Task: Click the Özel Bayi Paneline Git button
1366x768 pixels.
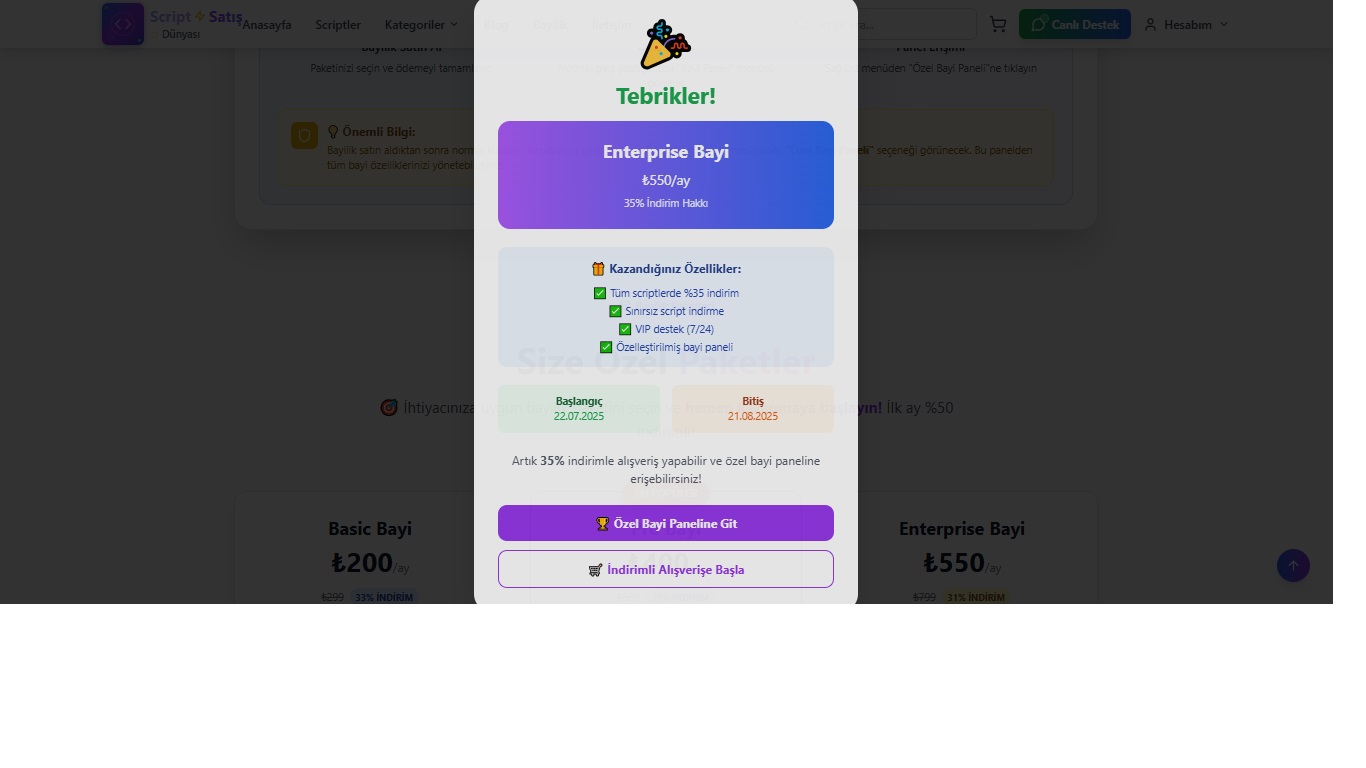Action: (666, 523)
